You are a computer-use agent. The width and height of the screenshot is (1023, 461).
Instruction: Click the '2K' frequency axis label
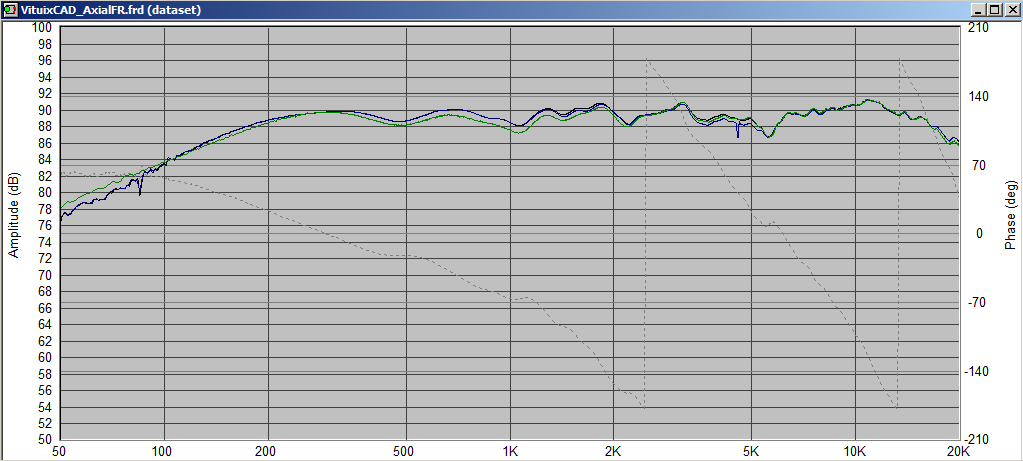(613, 451)
